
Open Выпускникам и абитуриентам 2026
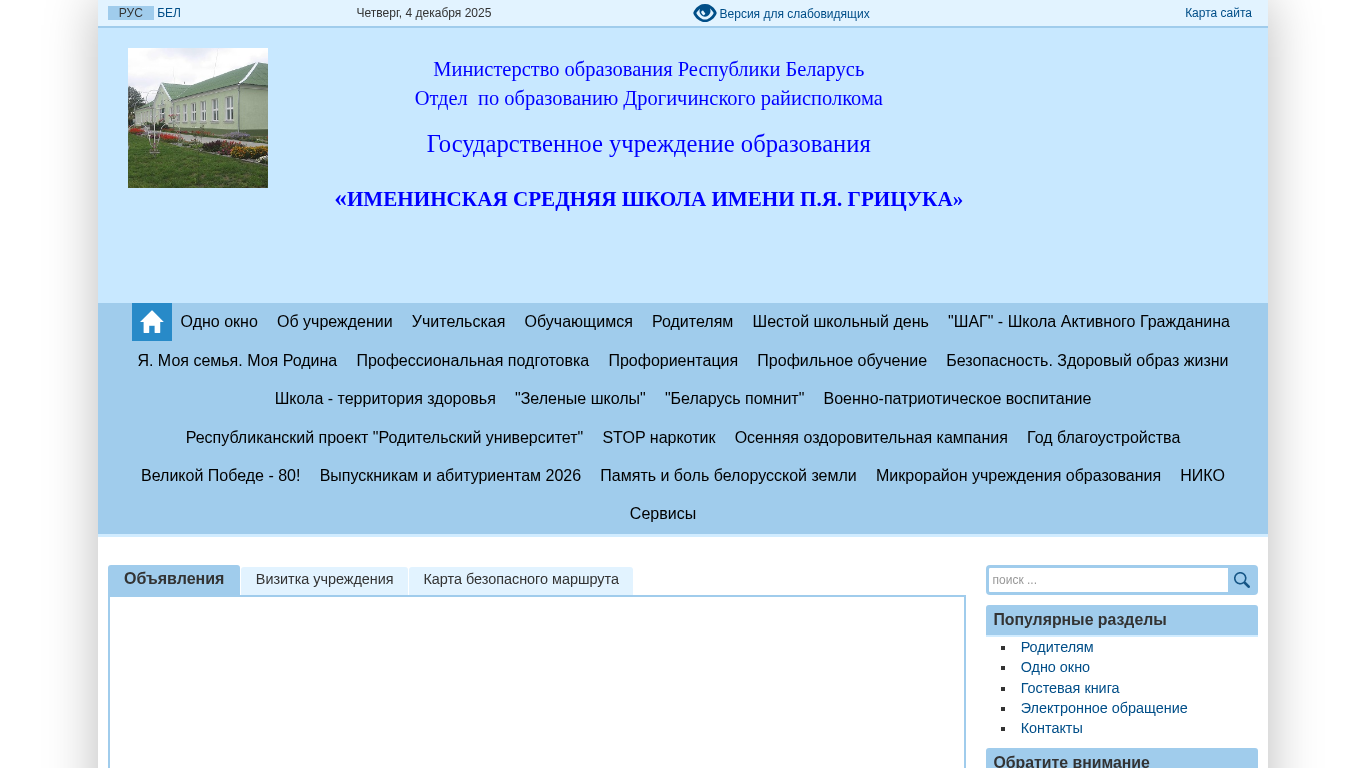450,476
